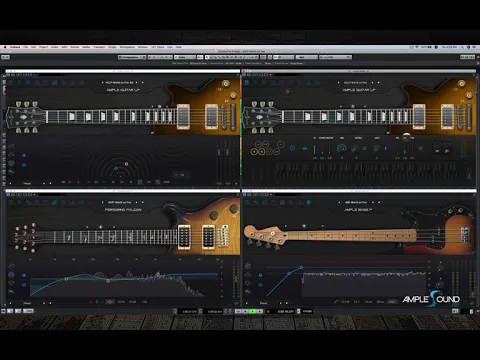Toggle the second yellow circle button in top-right main panel
Screen dimensions: 480x360
tap(262, 152)
